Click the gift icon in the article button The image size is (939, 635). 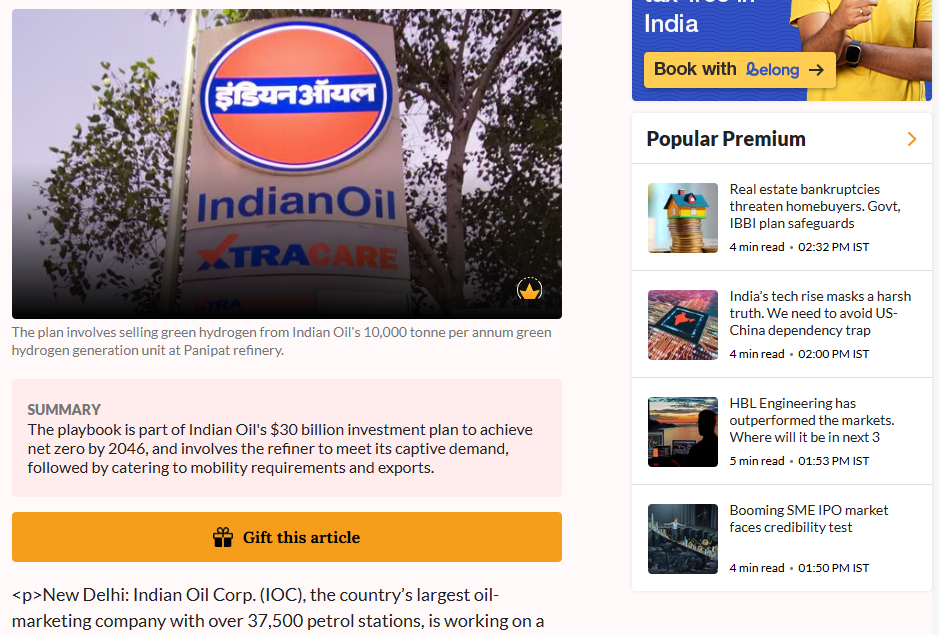point(223,537)
